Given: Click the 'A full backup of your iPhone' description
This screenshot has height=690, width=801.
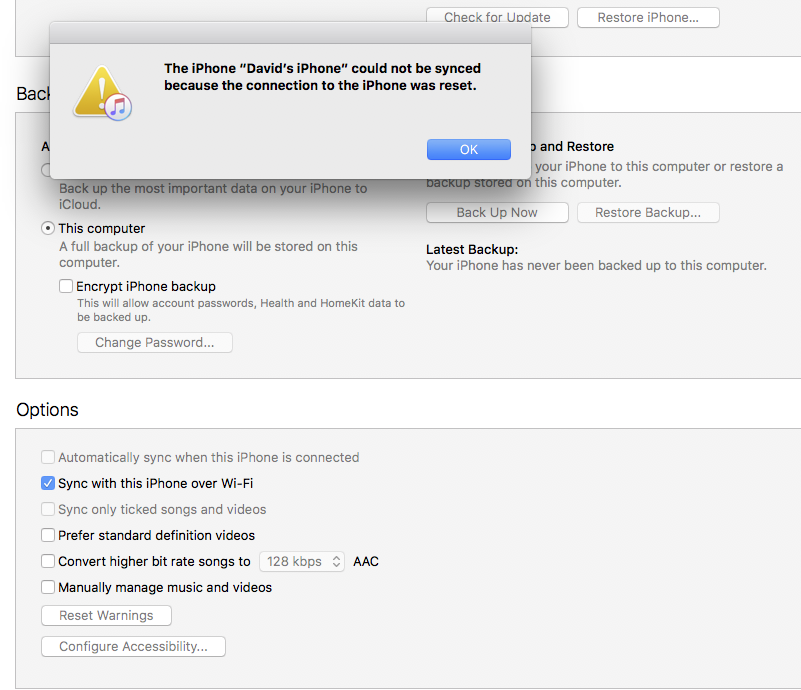Looking at the screenshot, I should 208,254.
